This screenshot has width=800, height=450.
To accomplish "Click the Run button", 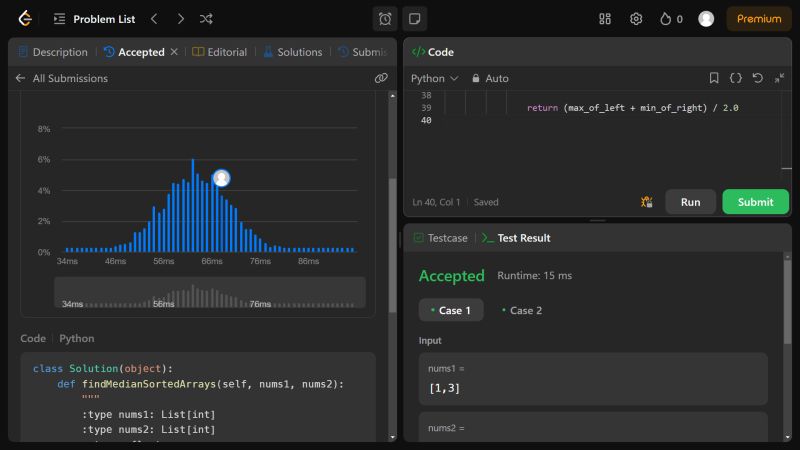I will click(x=690, y=202).
